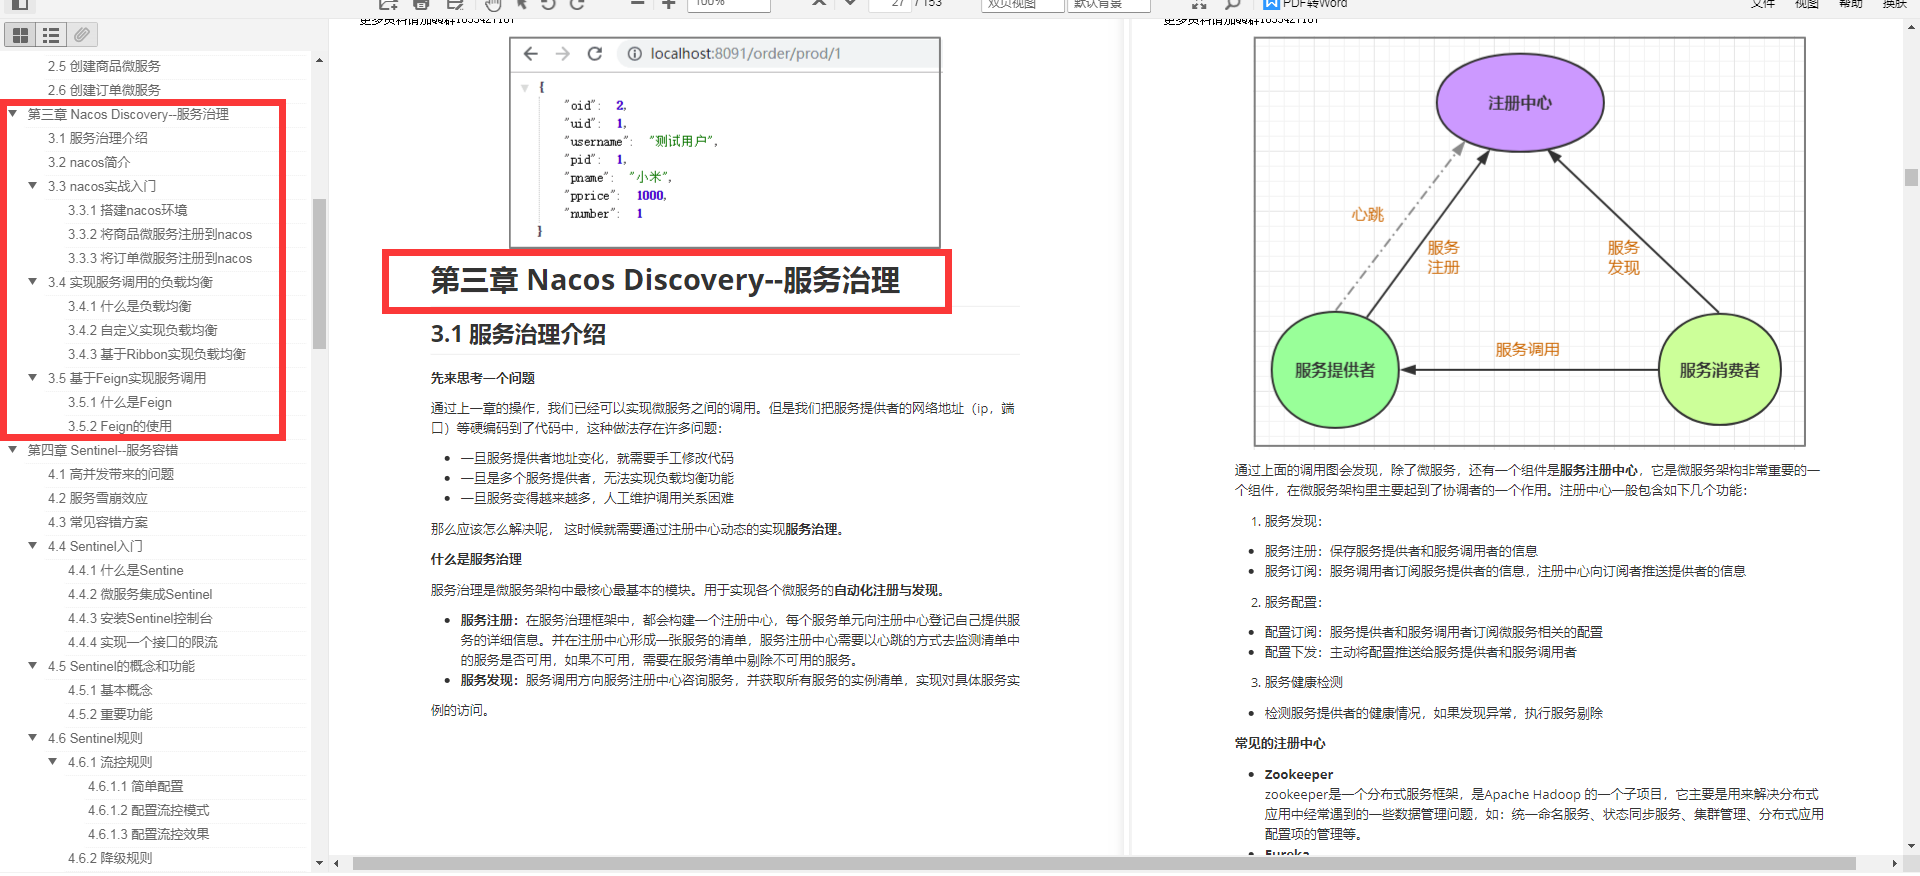Open the 帮助 menu
This screenshot has height=876, width=1920.
pos(1851,4)
